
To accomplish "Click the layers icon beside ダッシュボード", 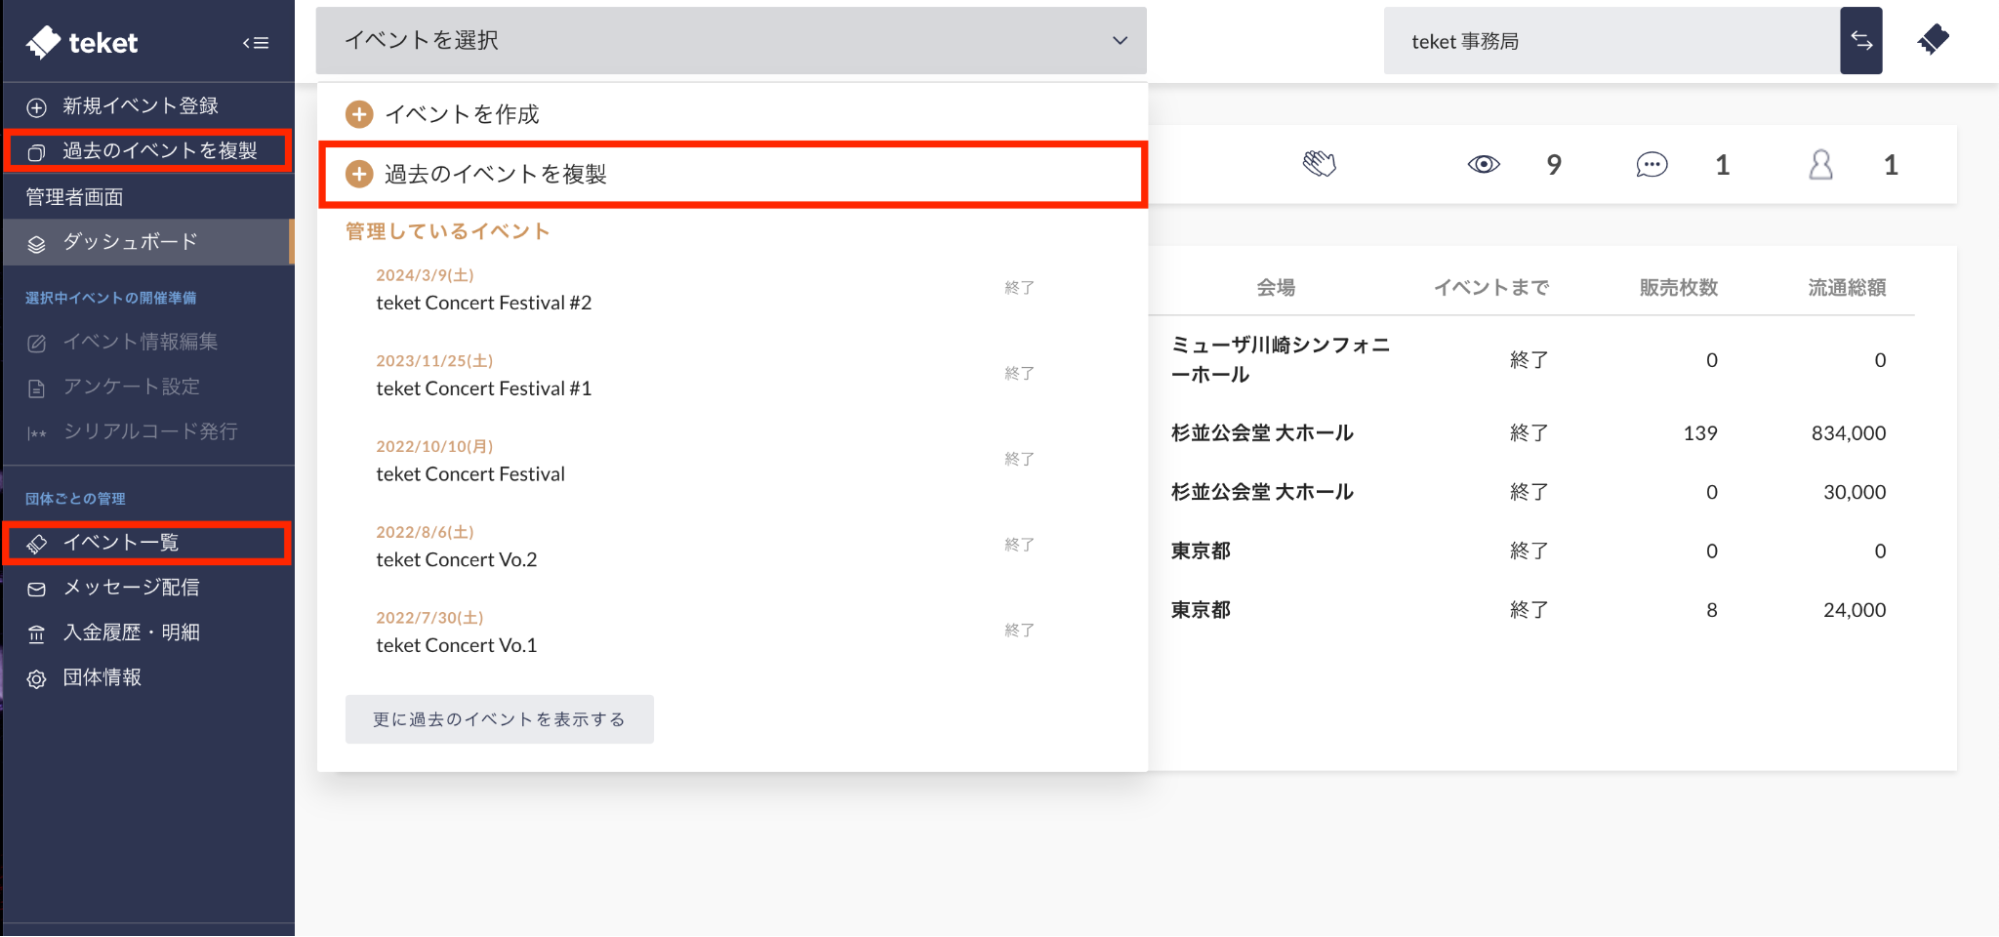I will pos(37,244).
